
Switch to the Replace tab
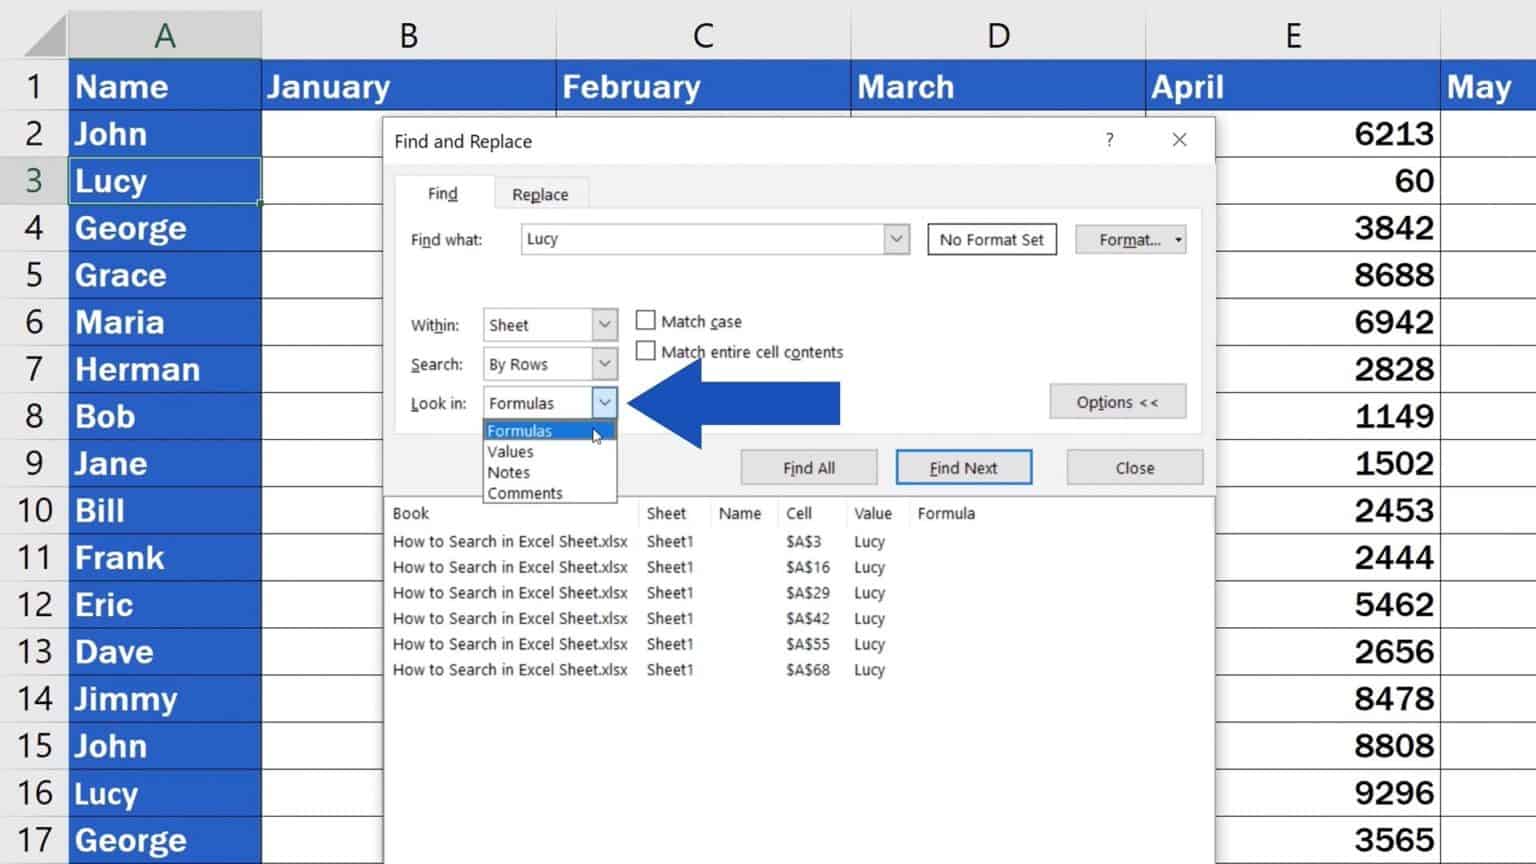point(541,194)
